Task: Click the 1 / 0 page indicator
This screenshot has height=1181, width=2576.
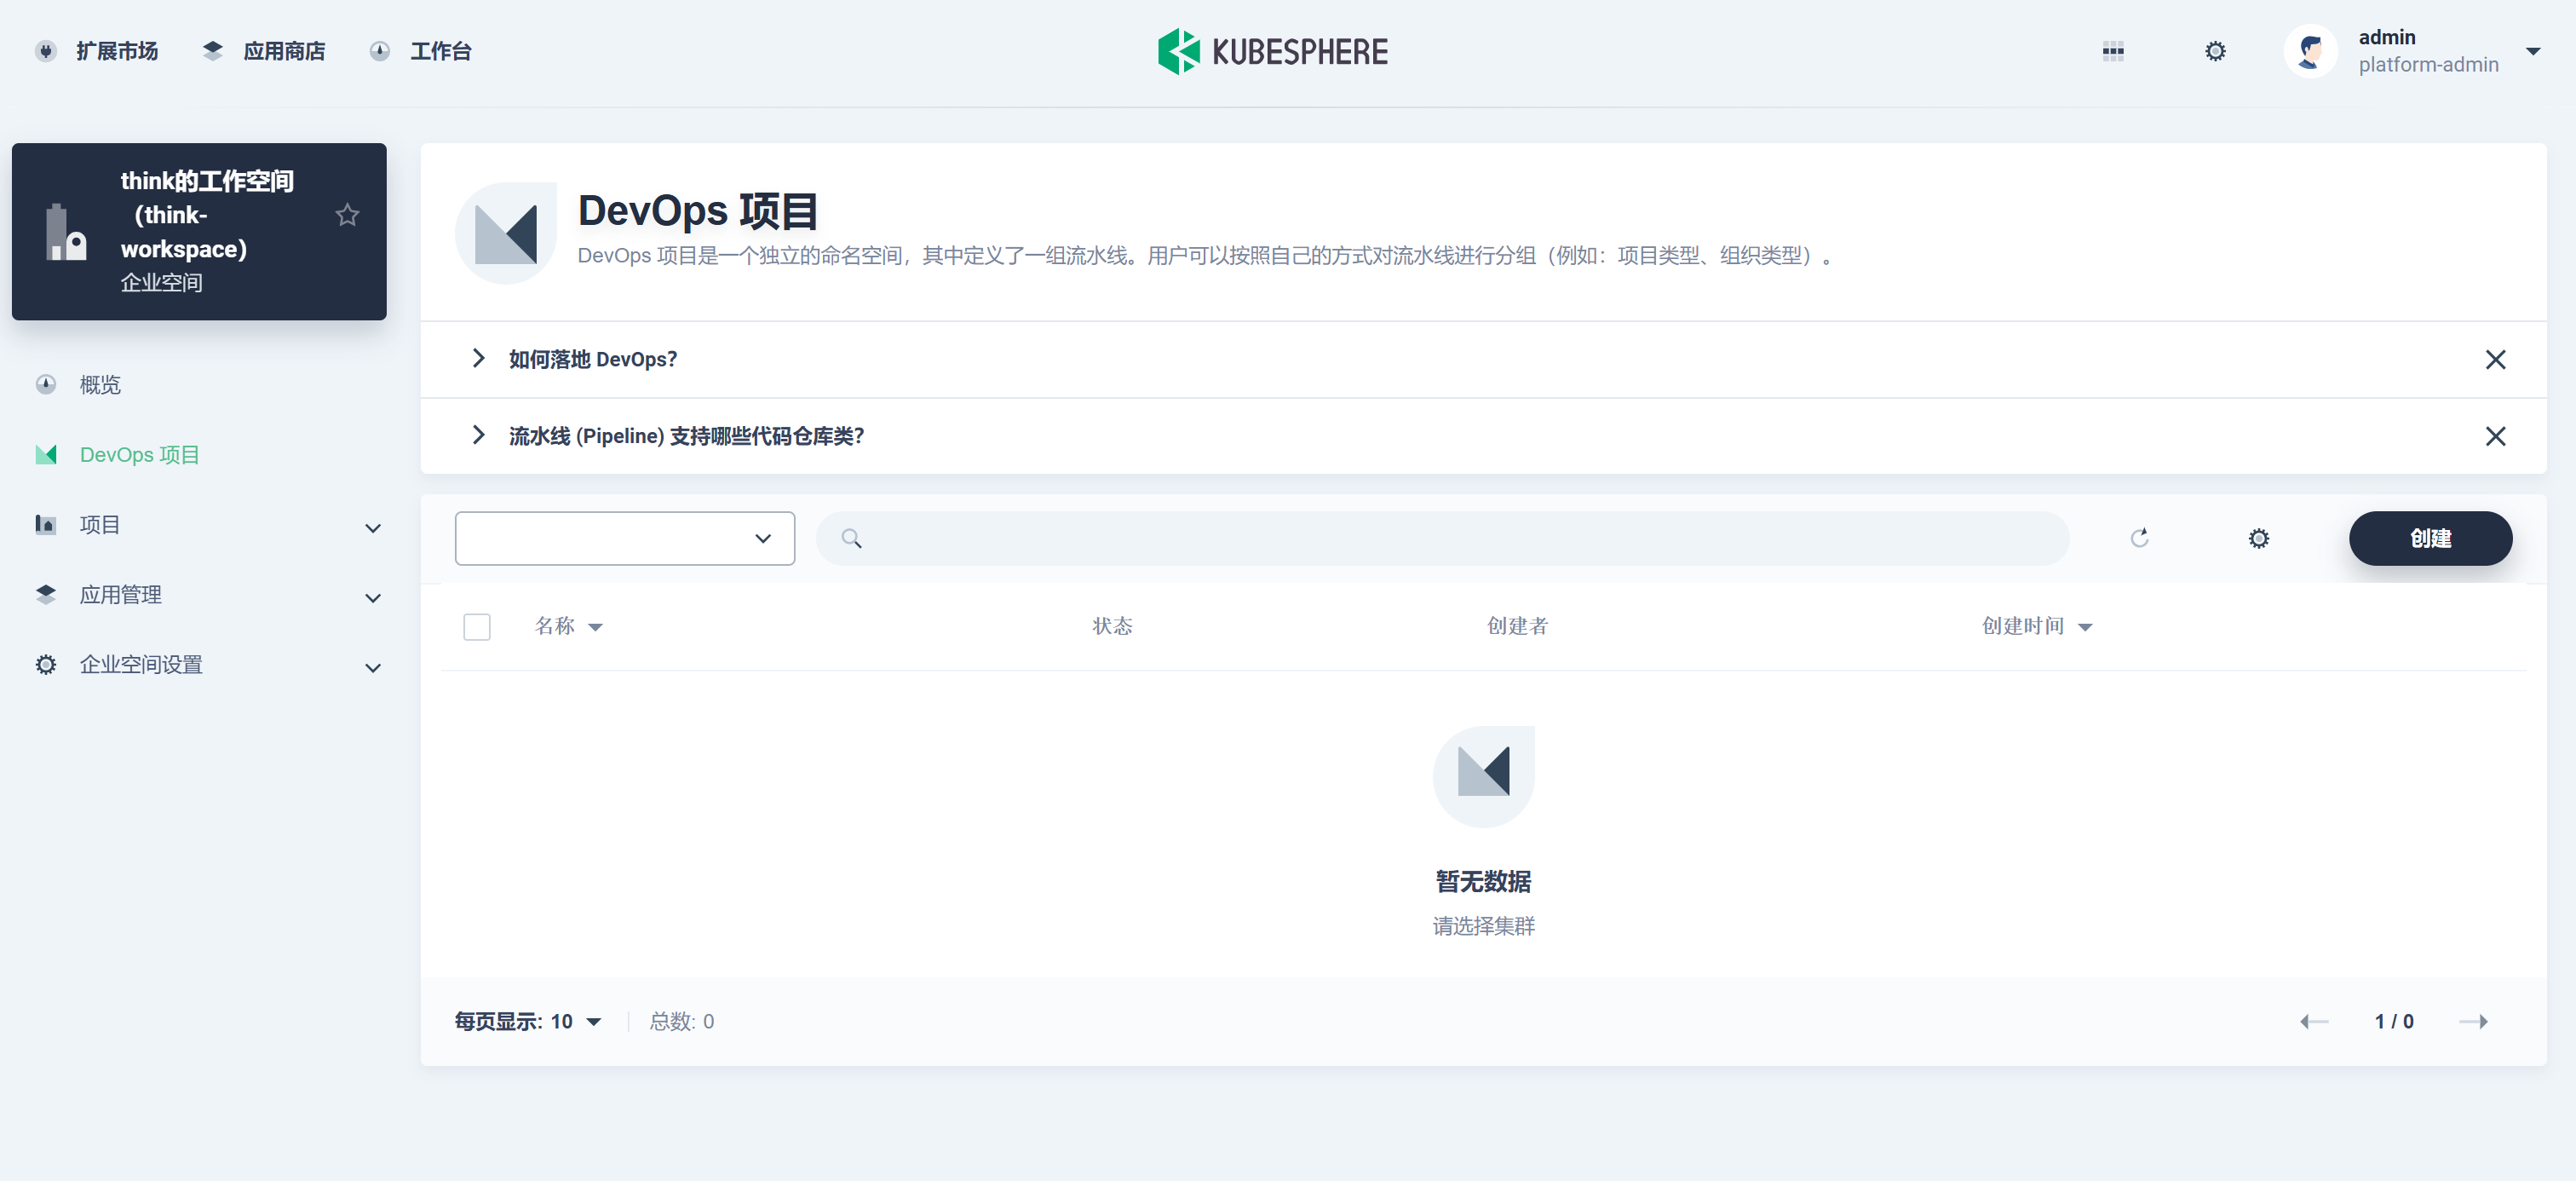Action: 2394,1021
